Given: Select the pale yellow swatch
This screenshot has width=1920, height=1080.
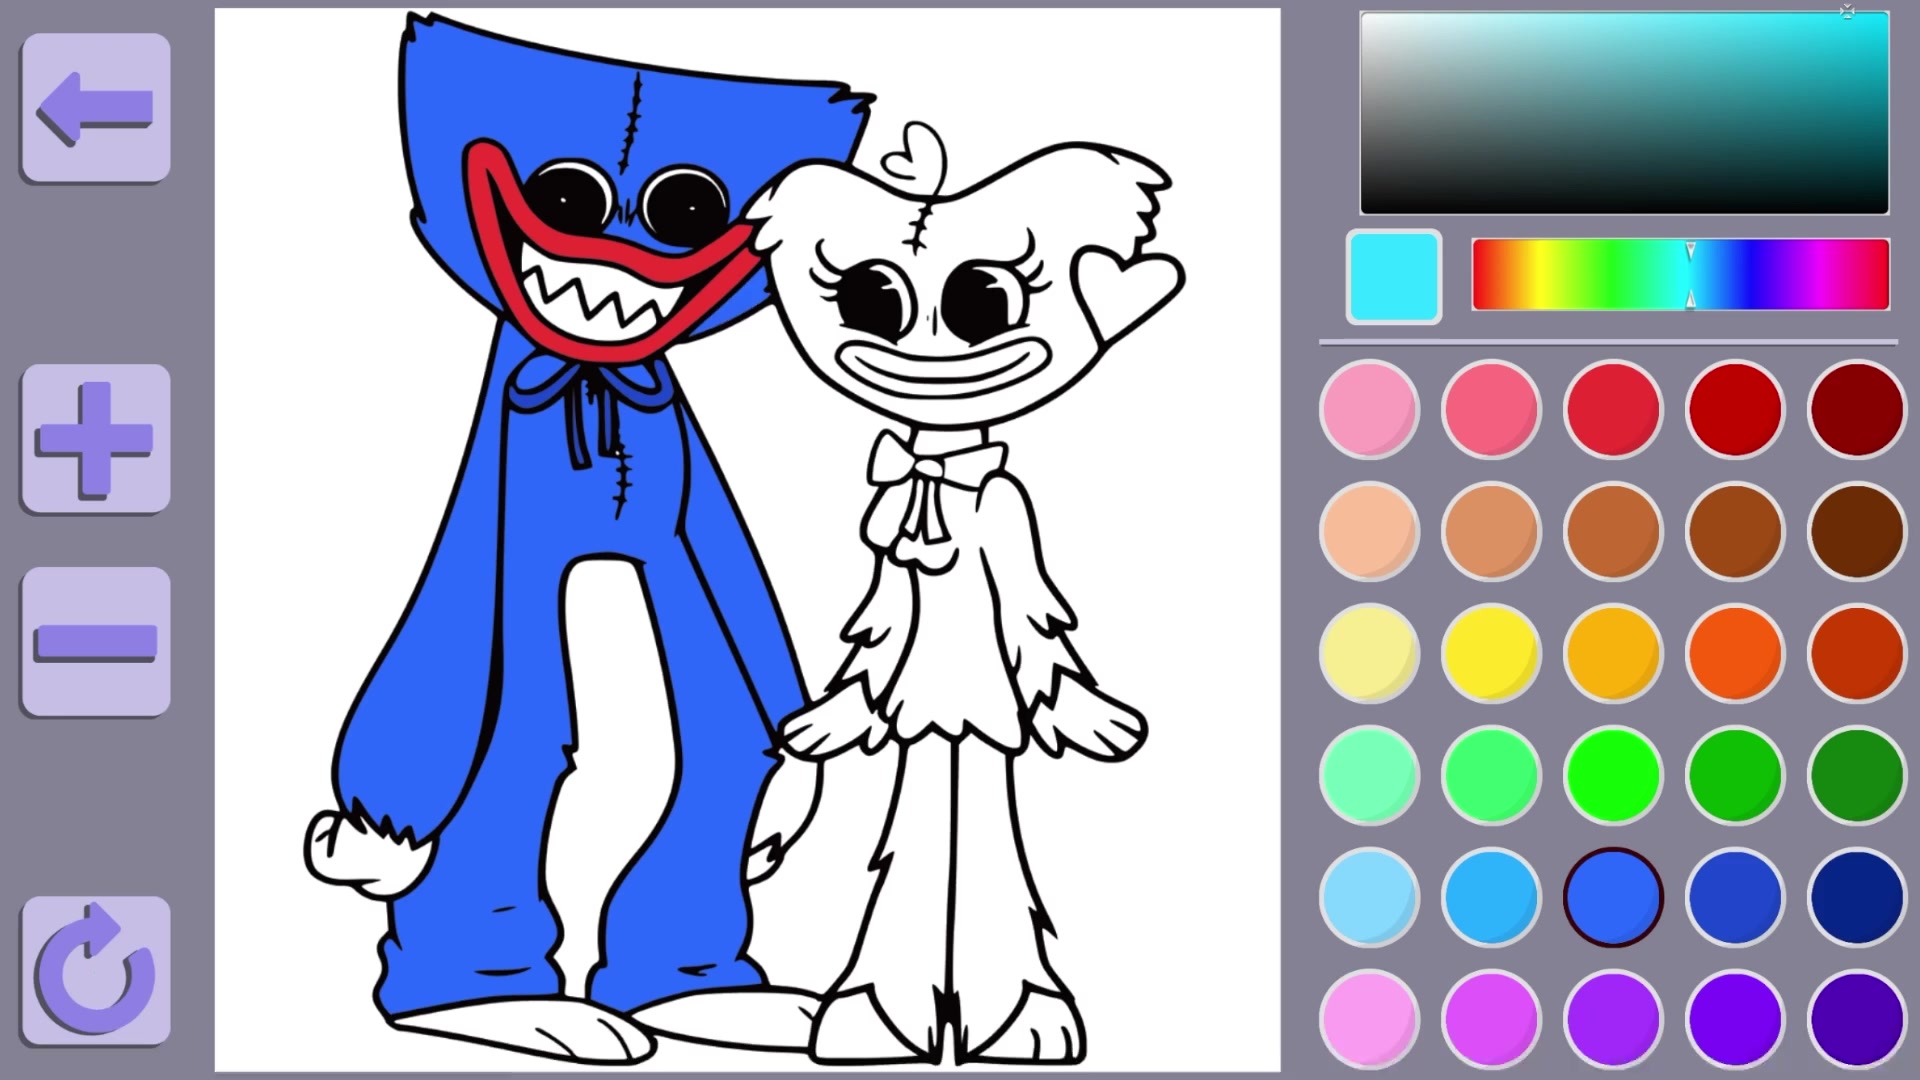Looking at the screenshot, I should [1369, 654].
